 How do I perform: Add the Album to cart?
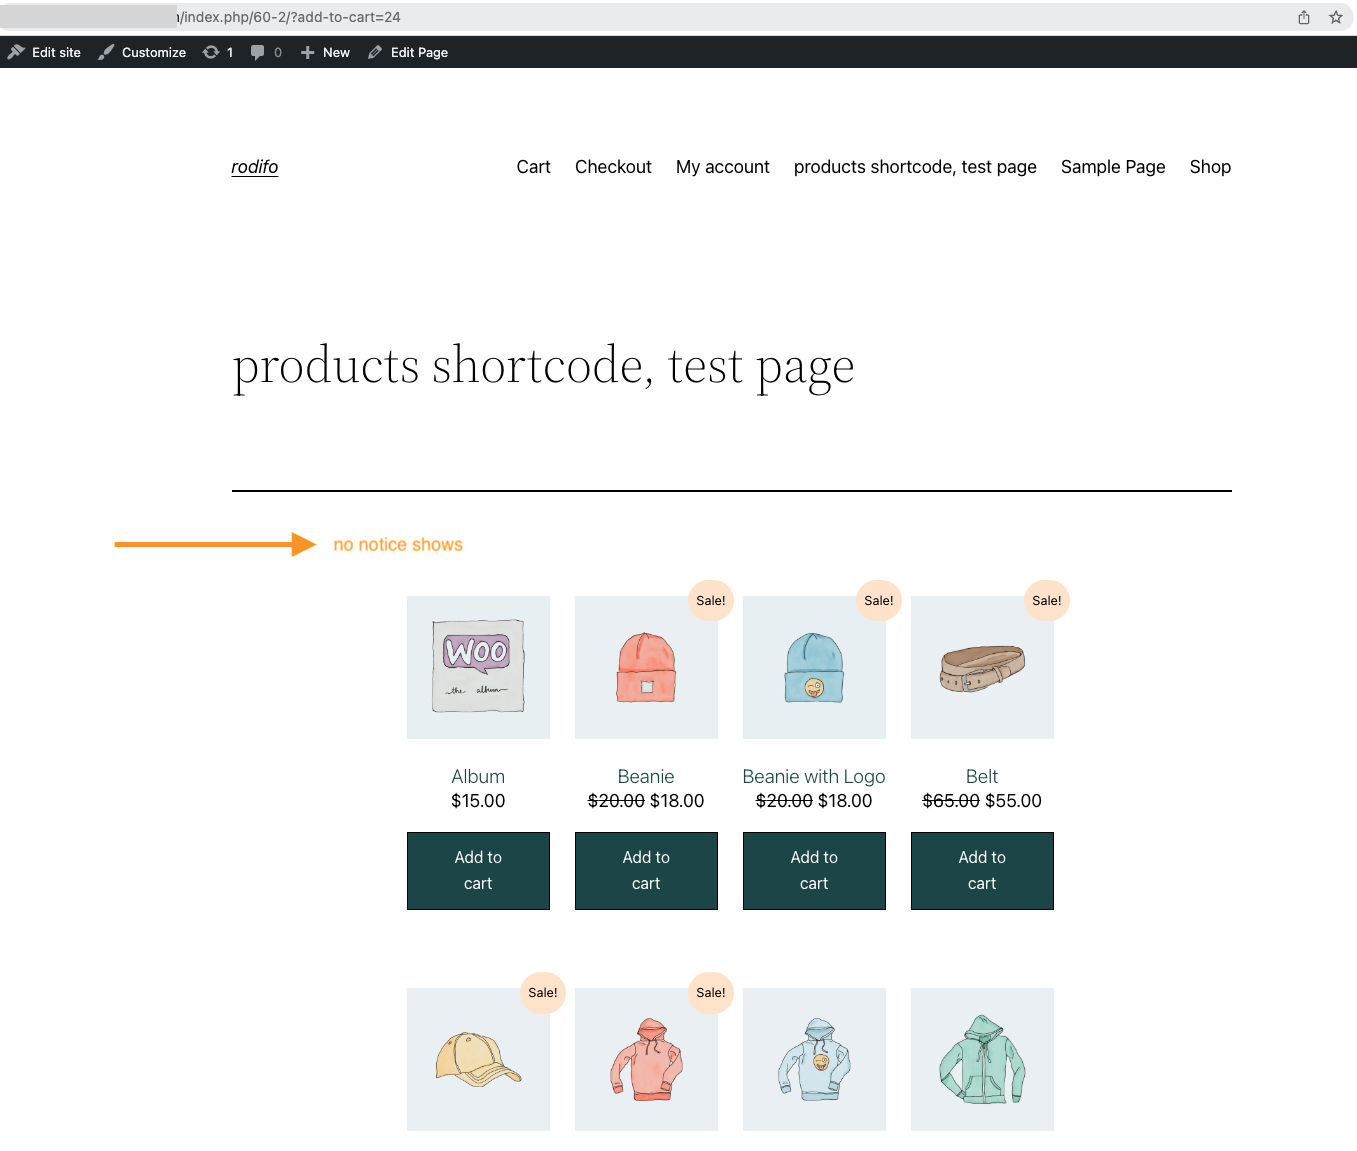pos(478,870)
